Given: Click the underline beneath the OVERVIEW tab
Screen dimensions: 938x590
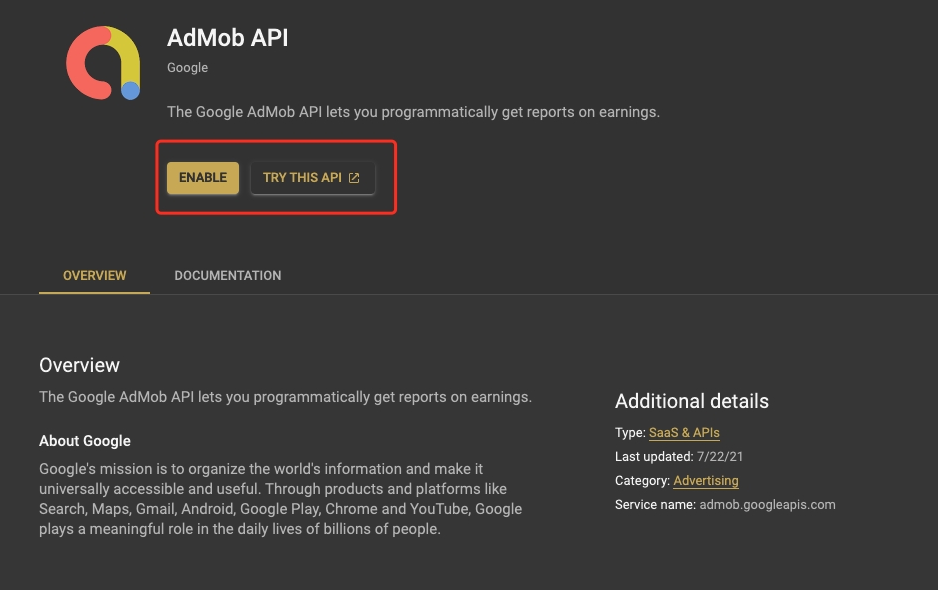Looking at the screenshot, I should click(94, 293).
